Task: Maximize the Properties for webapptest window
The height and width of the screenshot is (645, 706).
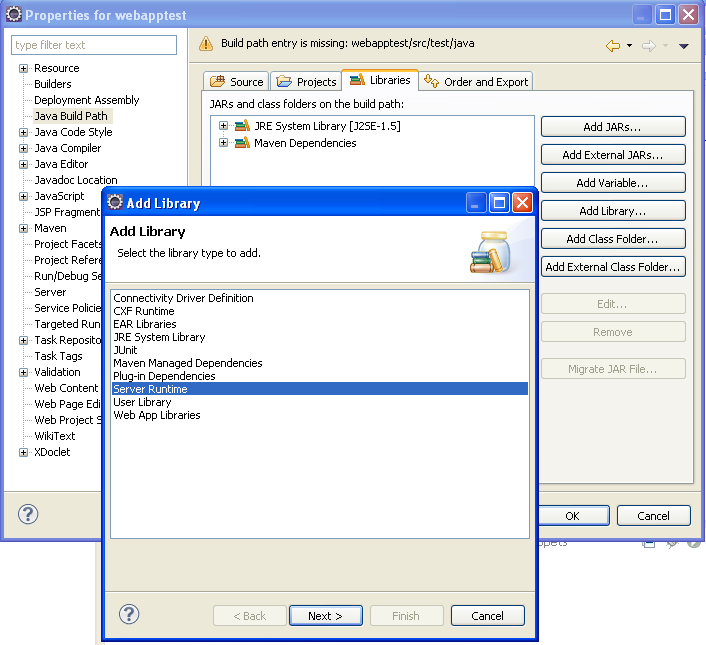Action: point(665,14)
